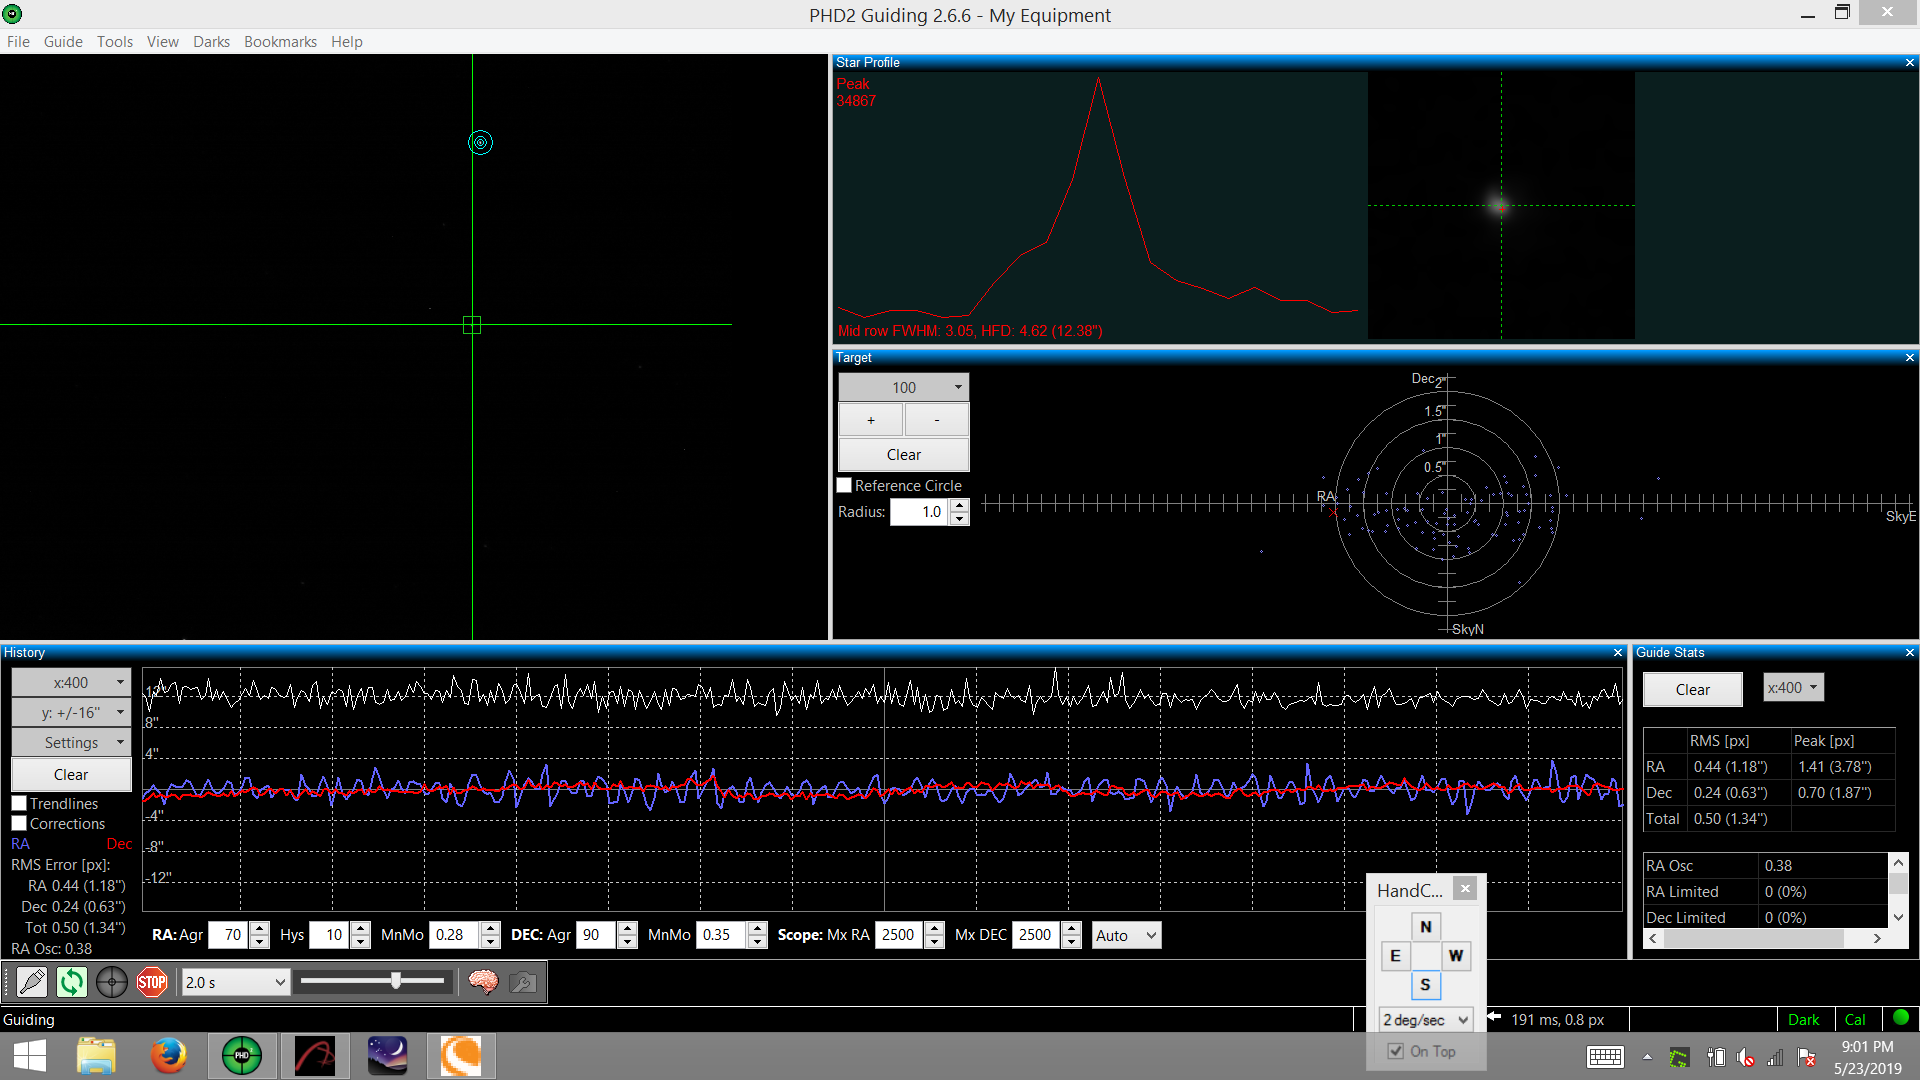Image resolution: width=1920 pixels, height=1080 pixels.
Task: Click Guide Stats horizontal scrollbar
Action: tap(1754, 938)
